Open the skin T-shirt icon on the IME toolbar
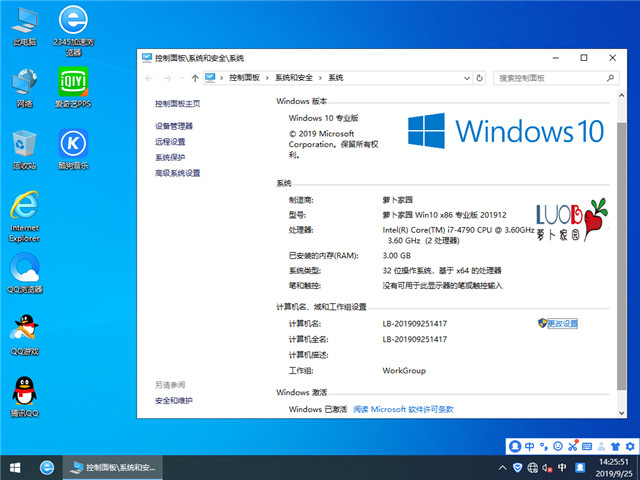The width and height of the screenshot is (640, 480). (x=616, y=447)
